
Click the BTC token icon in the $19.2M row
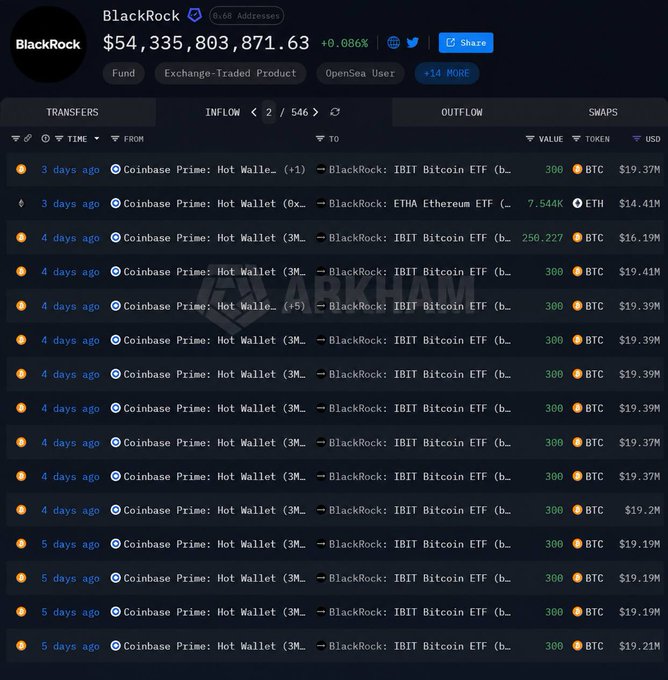tap(577, 510)
